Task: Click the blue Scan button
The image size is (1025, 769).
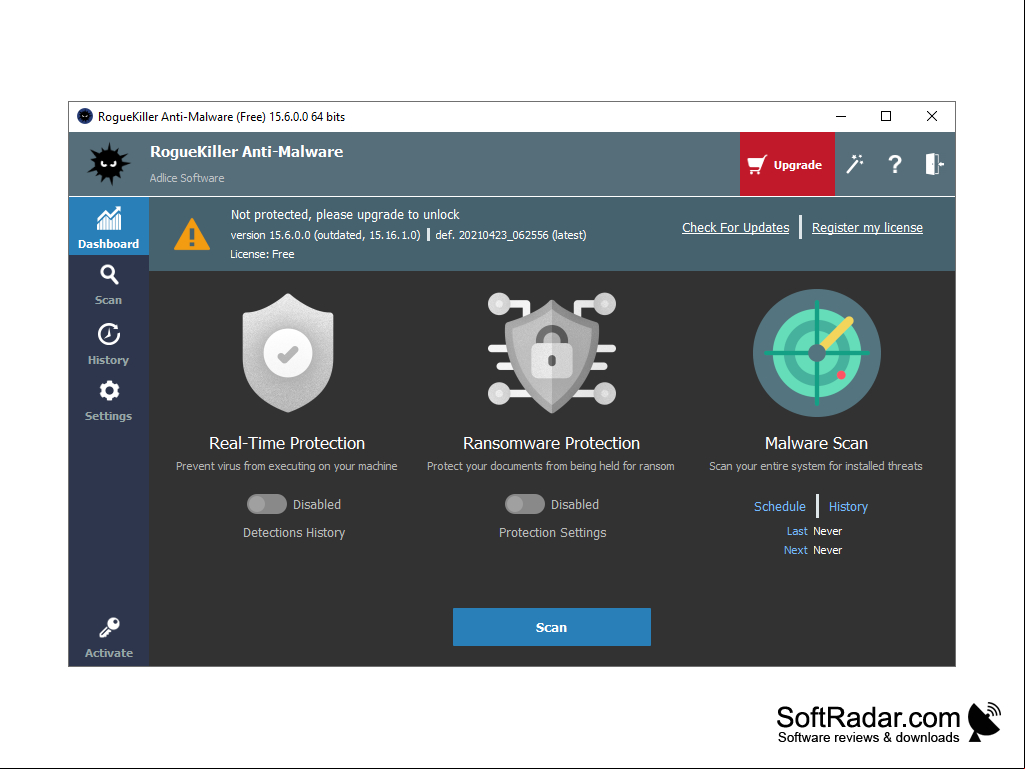Action: pos(552,627)
